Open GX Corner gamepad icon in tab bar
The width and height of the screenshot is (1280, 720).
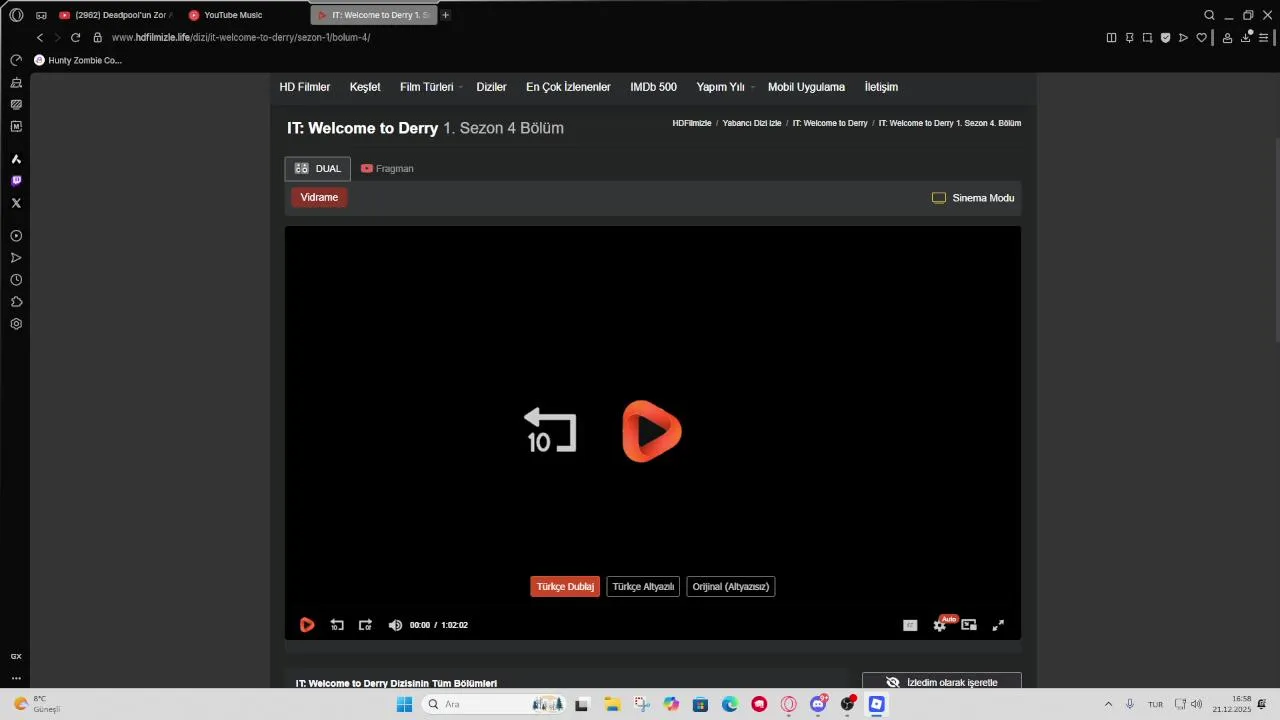point(41,15)
